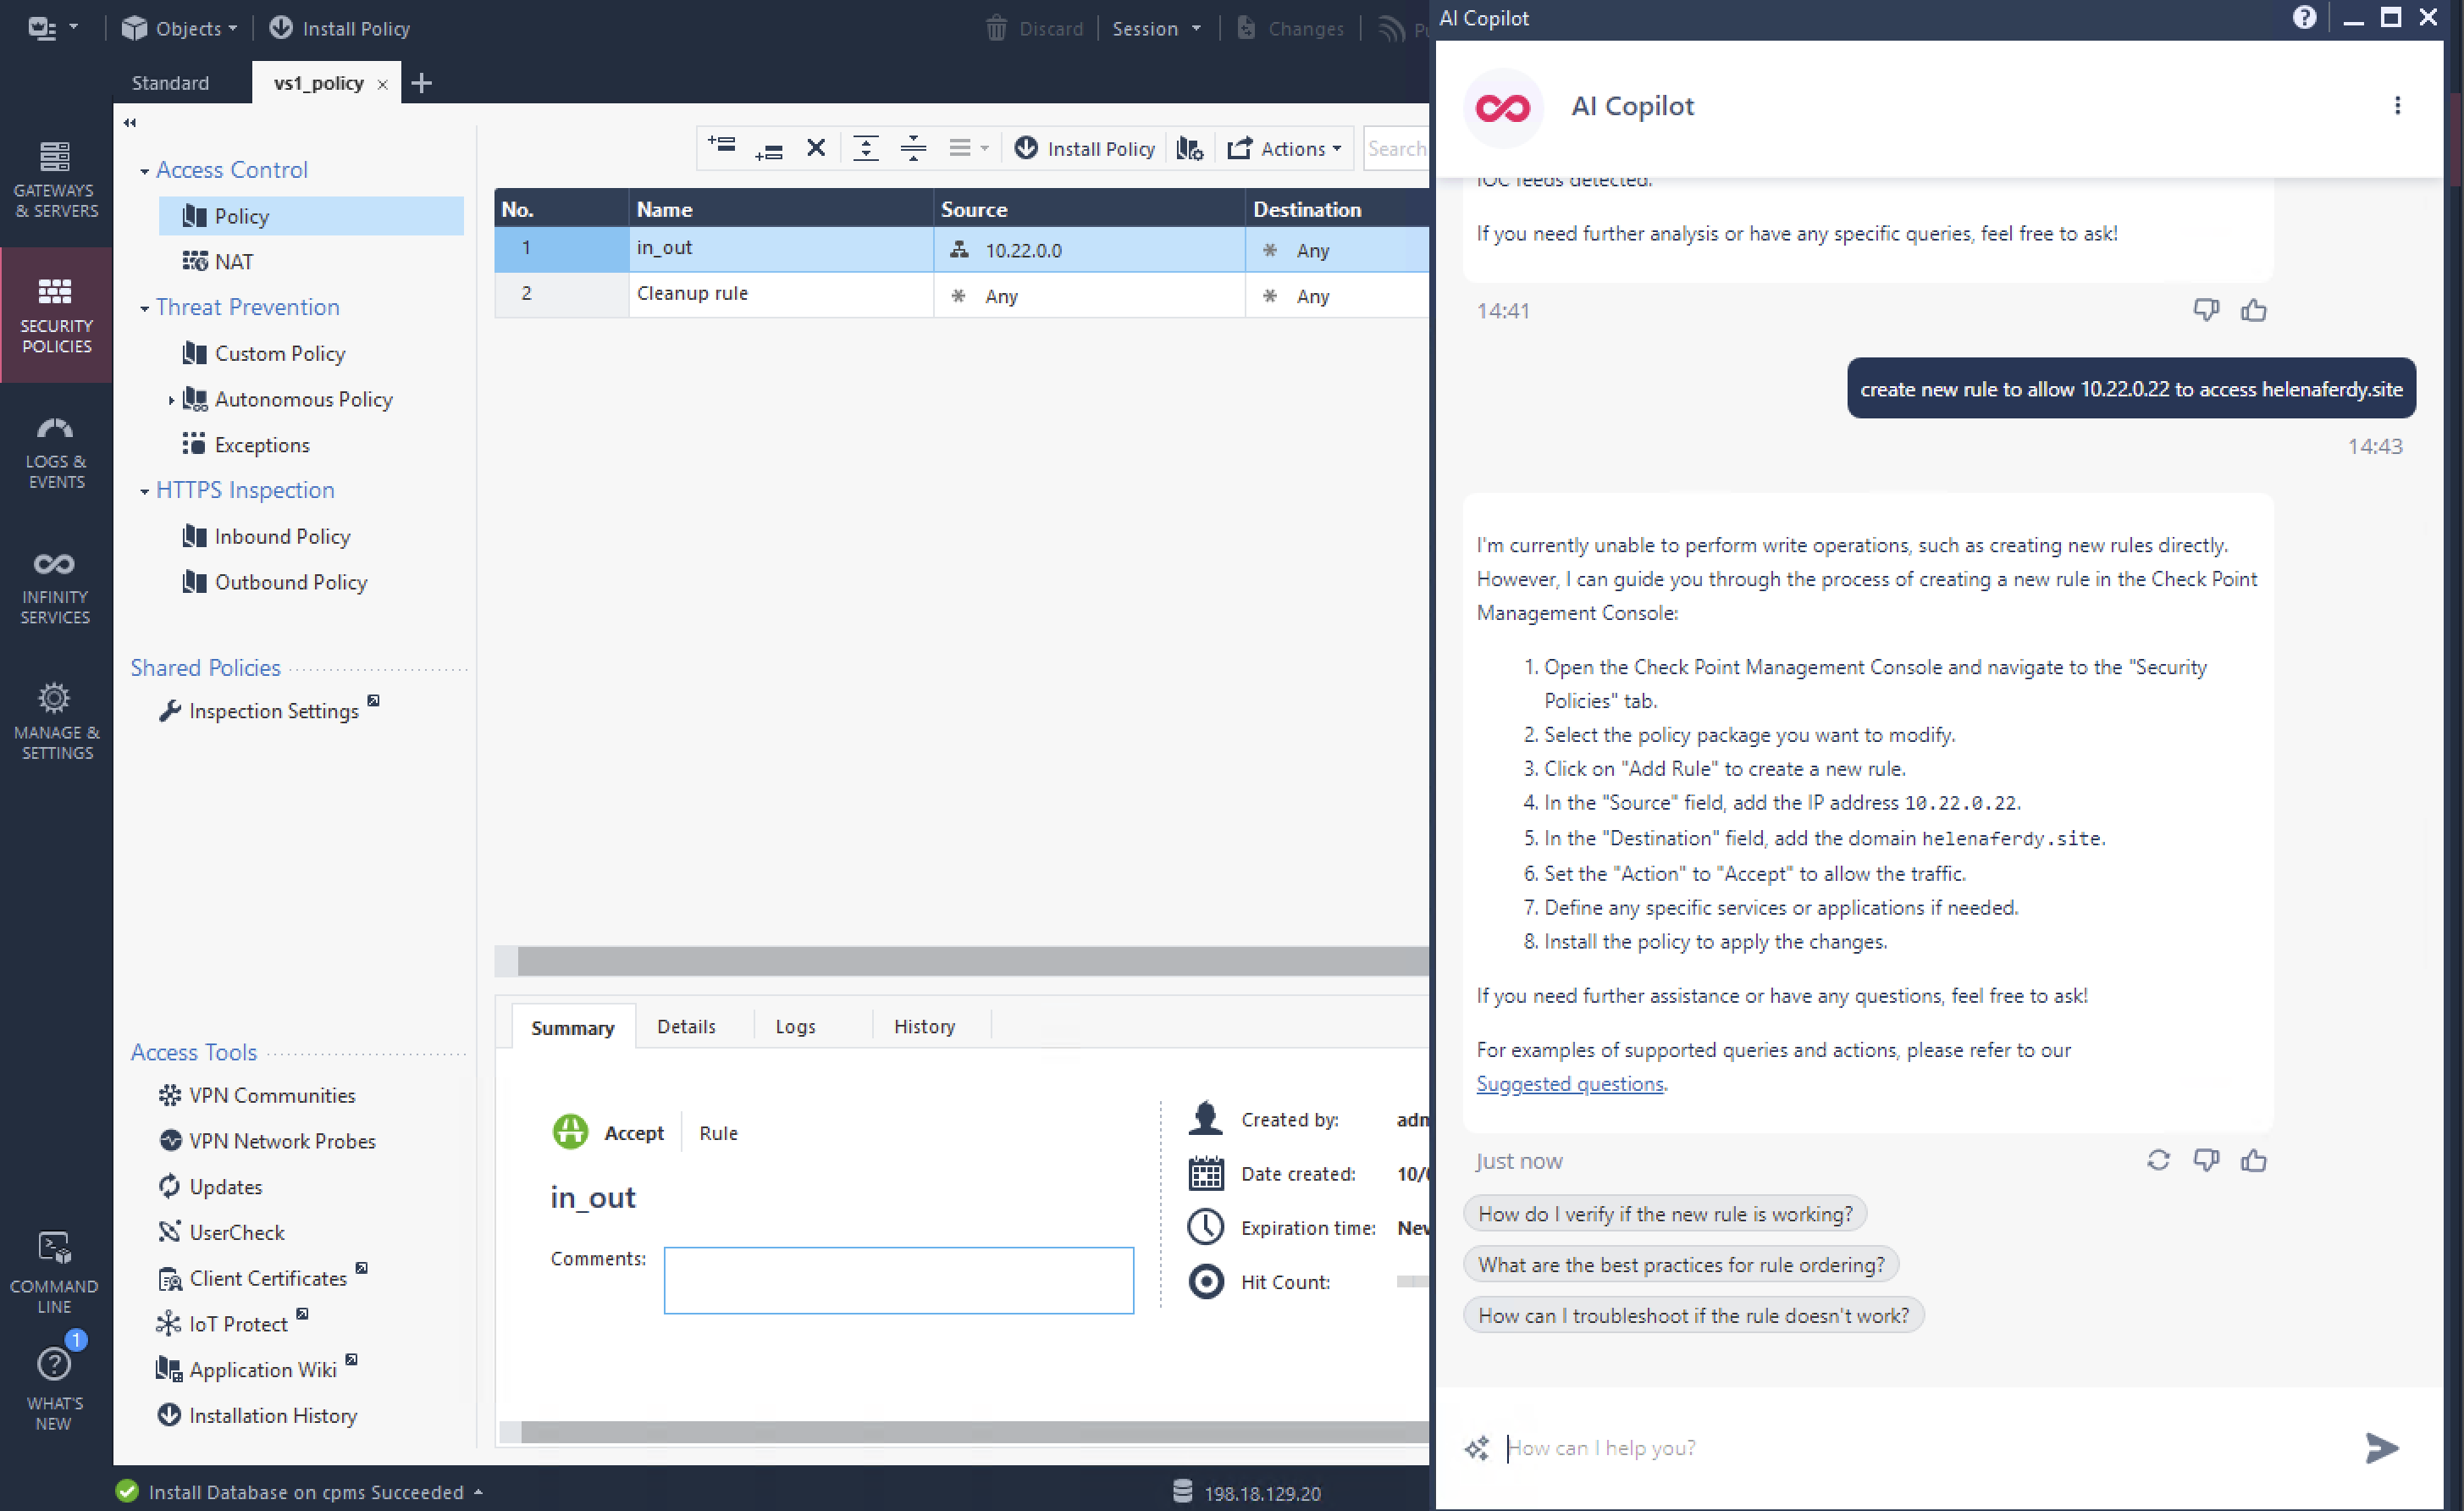This screenshot has height=1511, width=2464.
Task: Open Logs & Events sidebar view
Action: point(55,452)
